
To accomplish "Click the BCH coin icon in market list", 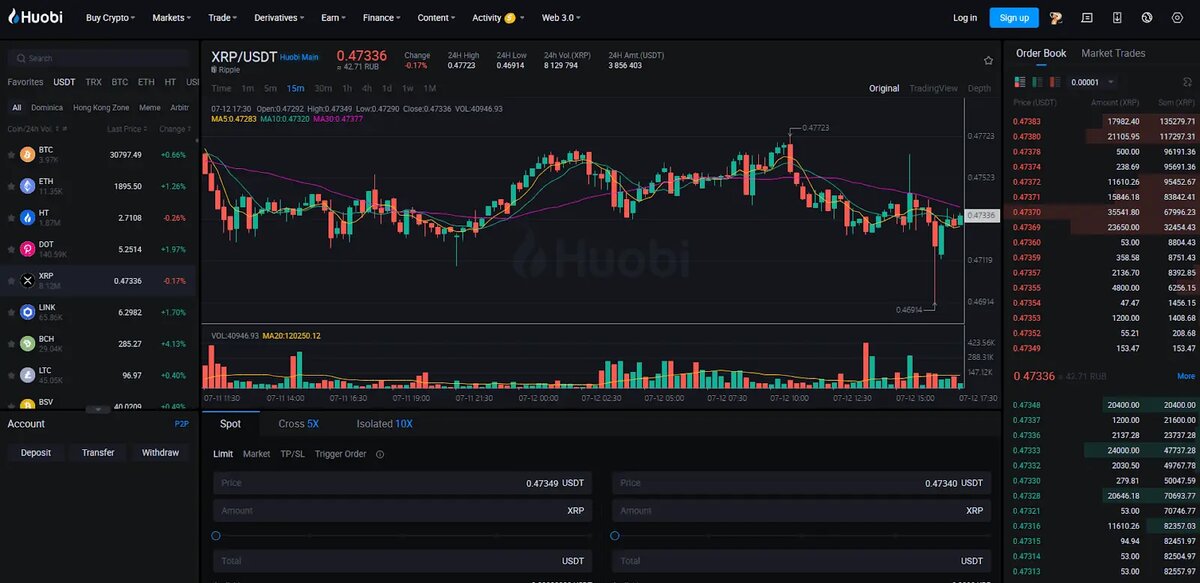I will pyautogui.click(x=26, y=343).
